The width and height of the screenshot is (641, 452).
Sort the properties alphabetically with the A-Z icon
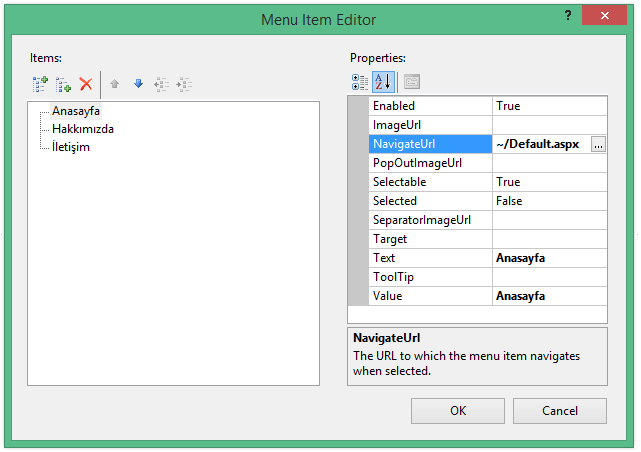click(383, 82)
